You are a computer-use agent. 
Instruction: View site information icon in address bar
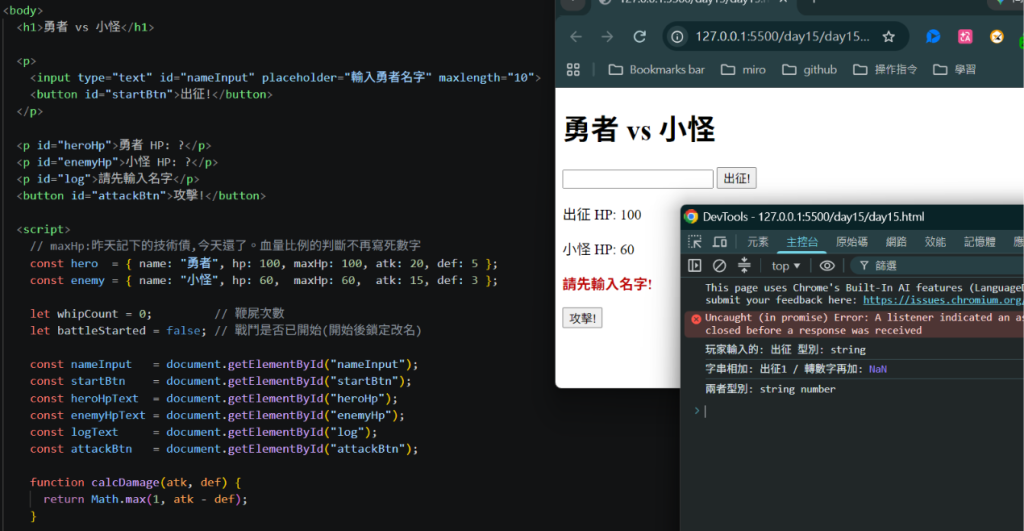tap(677, 37)
